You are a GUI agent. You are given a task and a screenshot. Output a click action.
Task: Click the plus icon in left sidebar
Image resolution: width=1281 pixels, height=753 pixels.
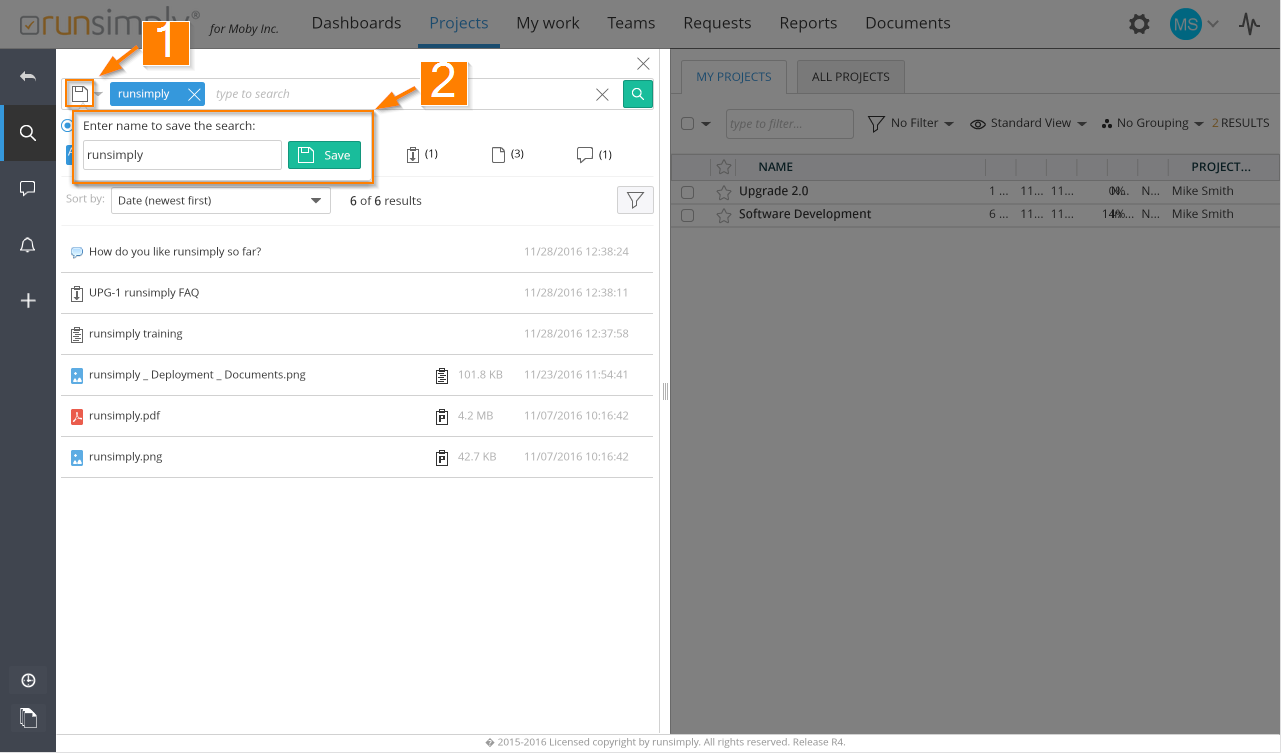pyautogui.click(x=28, y=300)
